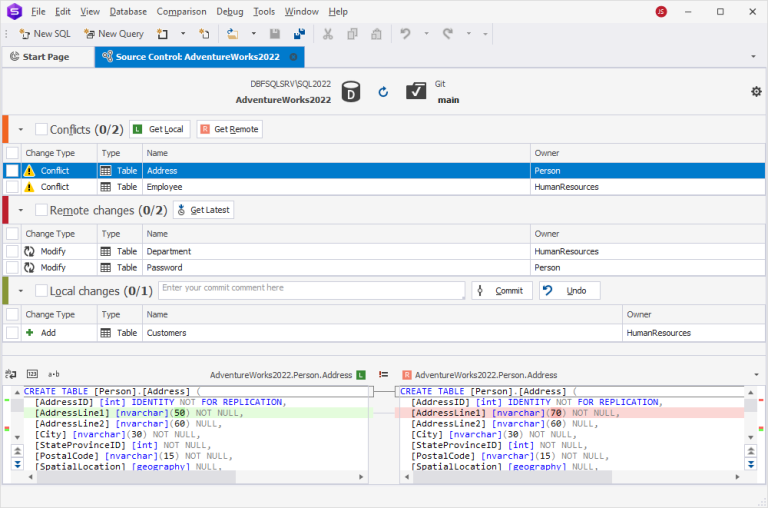Click the Undo arrow in the toolbar
The width and height of the screenshot is (768, 508).
pos(405,34)
